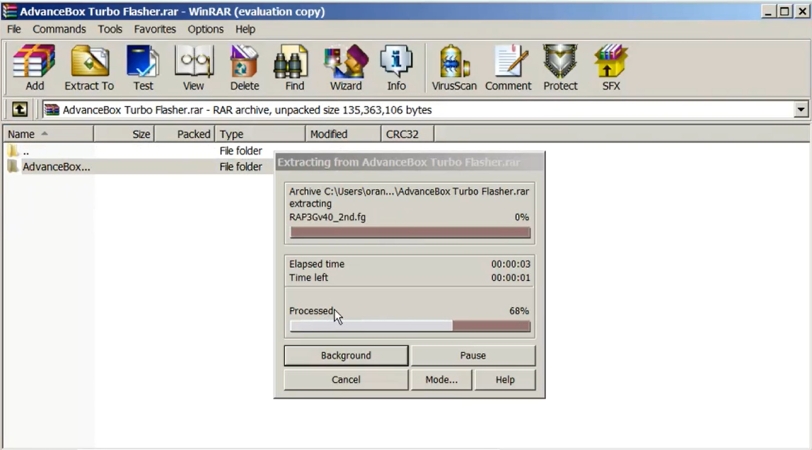This screenshot has height=450, width=812.
Task: Expand the archive path dropdown arrow
Action: point(801,110)
